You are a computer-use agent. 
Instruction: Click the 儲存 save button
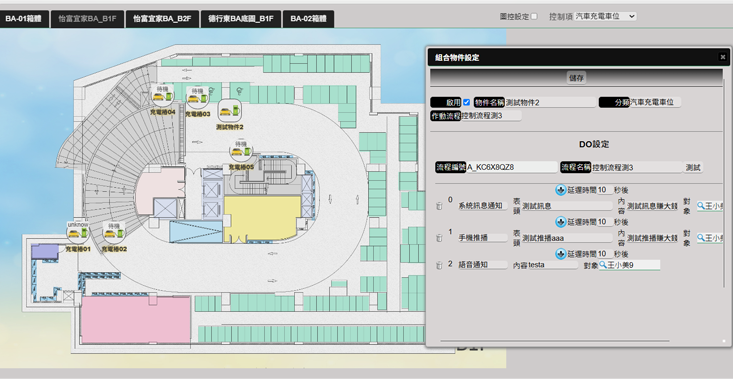(x=576, y=78)
